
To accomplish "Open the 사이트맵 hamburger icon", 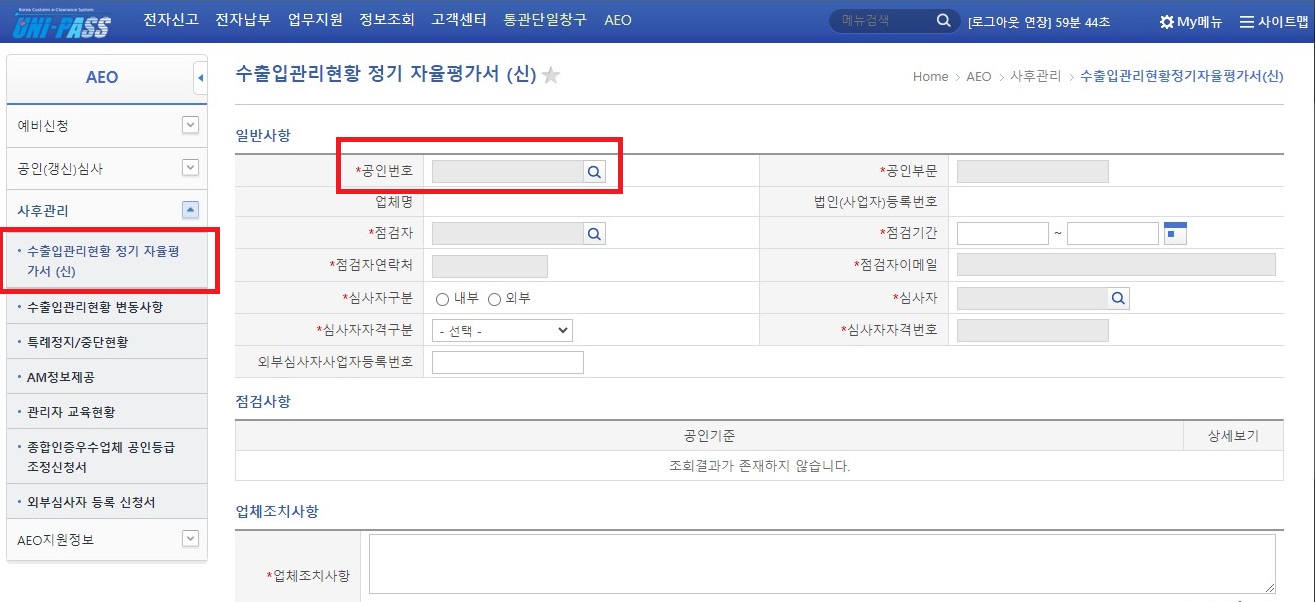I will click(x=1247, y=21).
